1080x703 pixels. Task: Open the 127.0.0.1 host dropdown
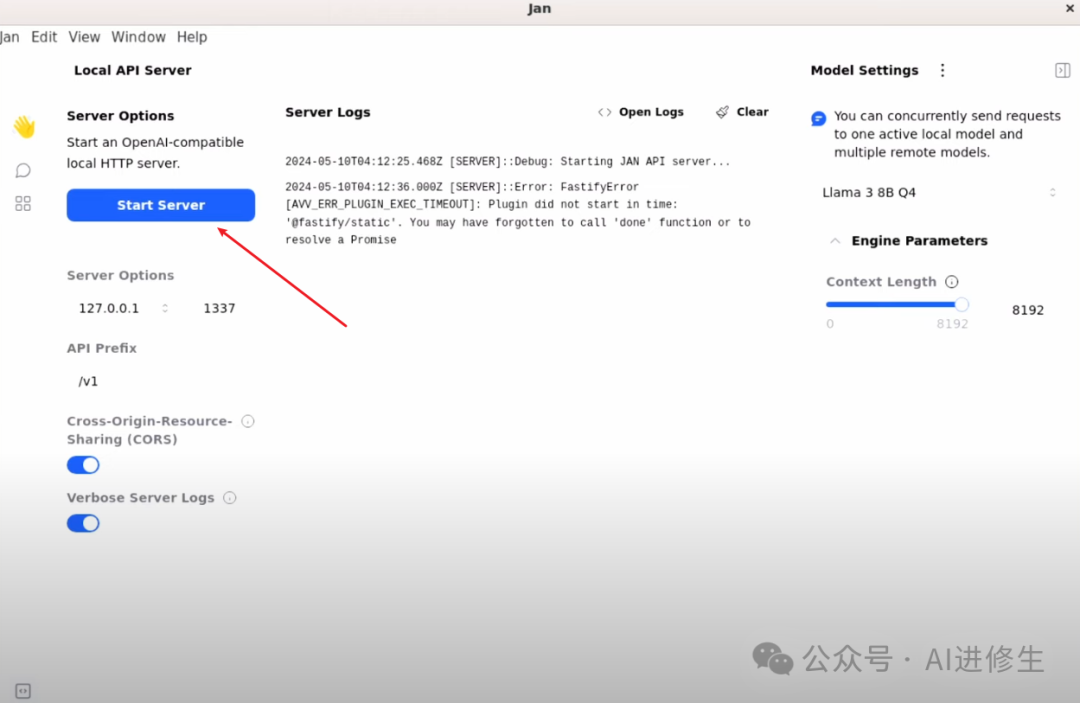[122, 308]
